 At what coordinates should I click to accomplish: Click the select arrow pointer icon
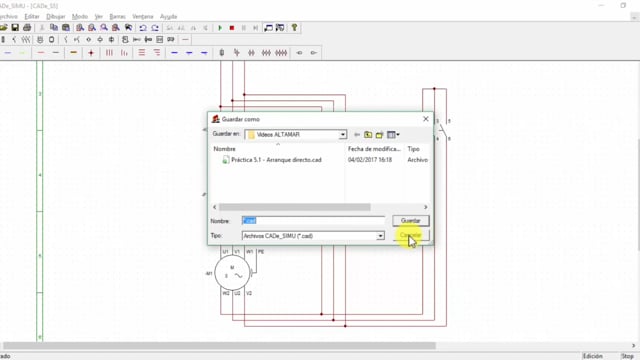(x=129, y=28)
